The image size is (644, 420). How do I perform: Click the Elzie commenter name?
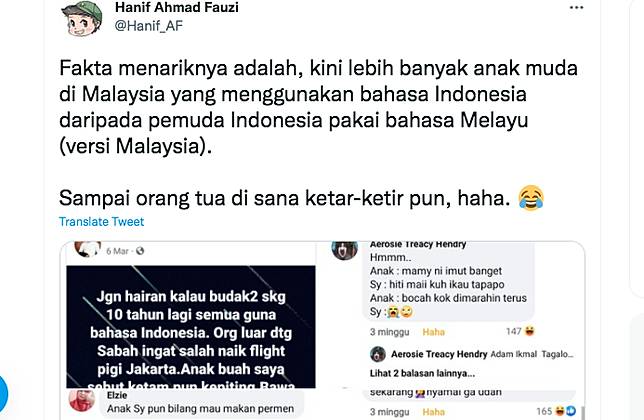tap(117, 395)
